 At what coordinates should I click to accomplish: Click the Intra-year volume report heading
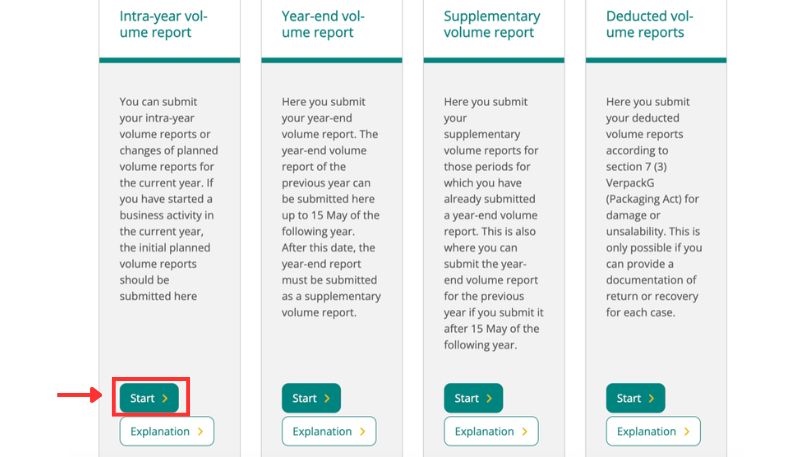tap(164, 24)
